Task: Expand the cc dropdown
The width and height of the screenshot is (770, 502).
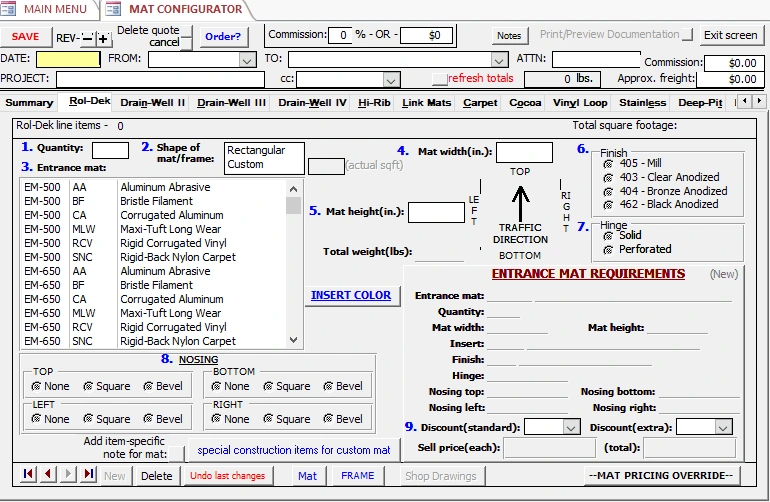Action: (x=391, y=80)
